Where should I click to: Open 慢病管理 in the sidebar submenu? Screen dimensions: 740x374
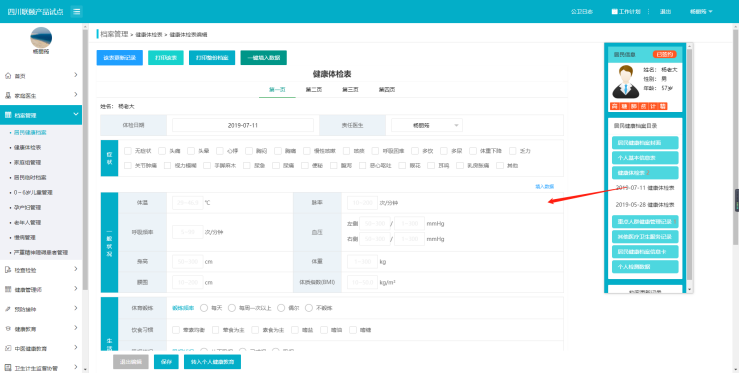pos(25,238)
